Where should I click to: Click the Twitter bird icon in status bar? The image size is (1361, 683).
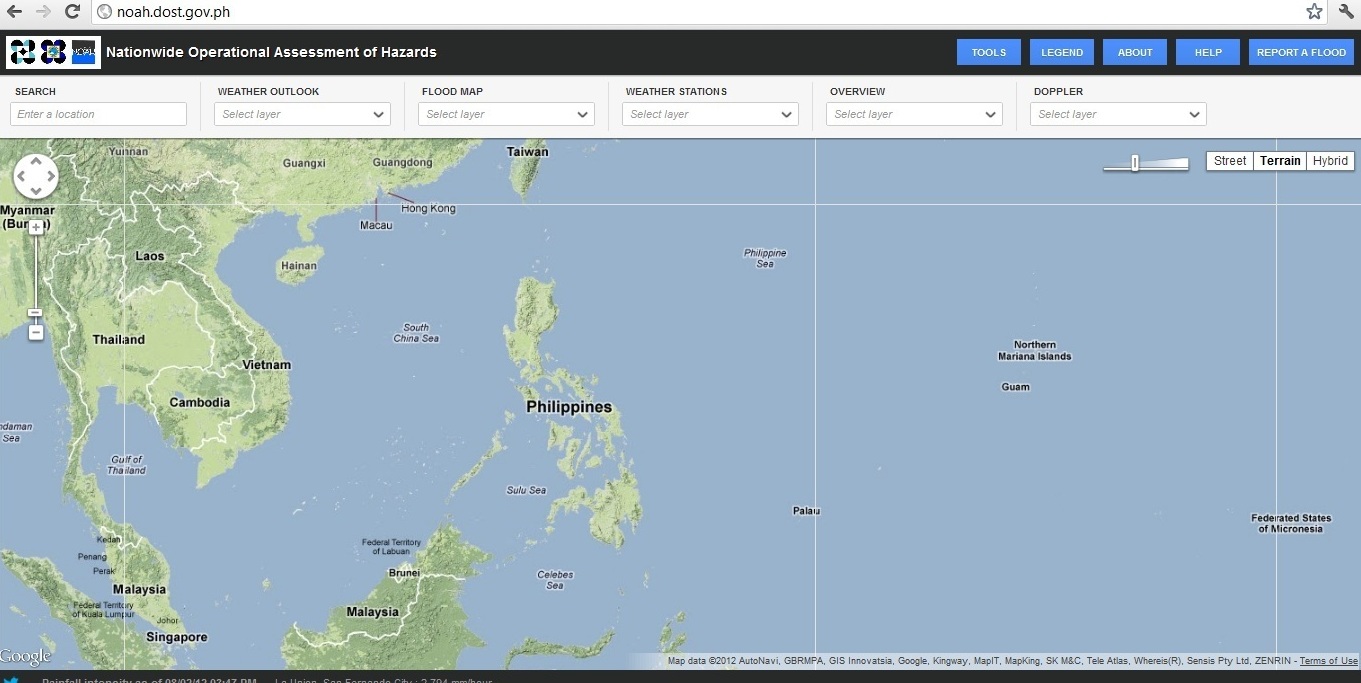coord(10,678)
